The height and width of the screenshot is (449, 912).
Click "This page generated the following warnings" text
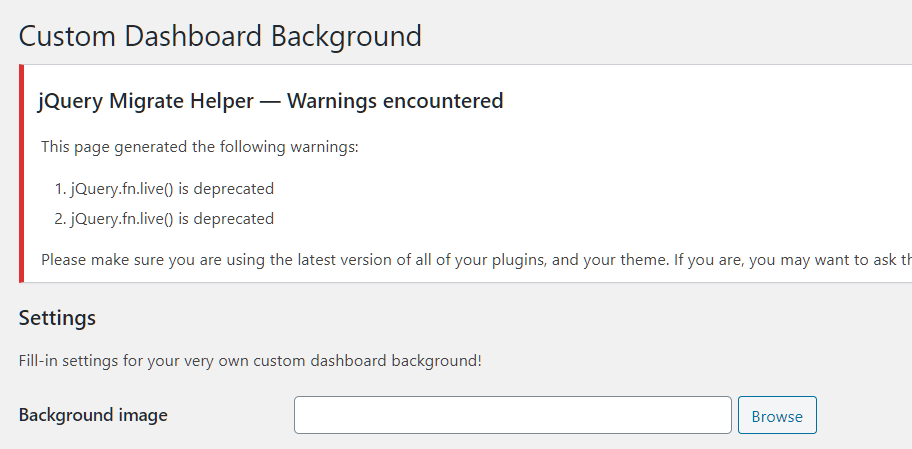[199, 147]
